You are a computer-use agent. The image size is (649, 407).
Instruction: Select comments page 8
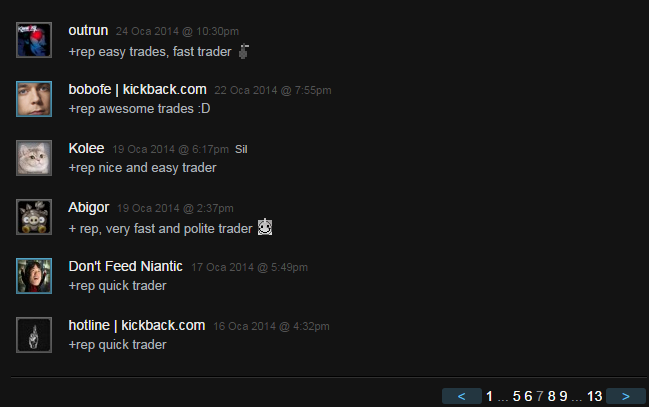(551, 396)
